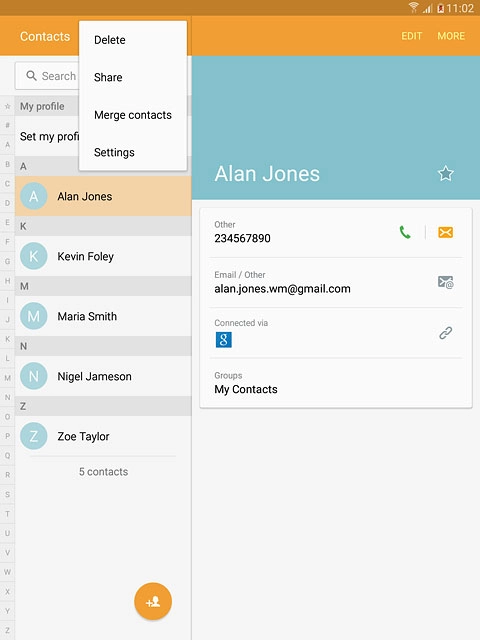
Task: Open the Google account icon under Connected via
Action: click(x=223, y=340)
